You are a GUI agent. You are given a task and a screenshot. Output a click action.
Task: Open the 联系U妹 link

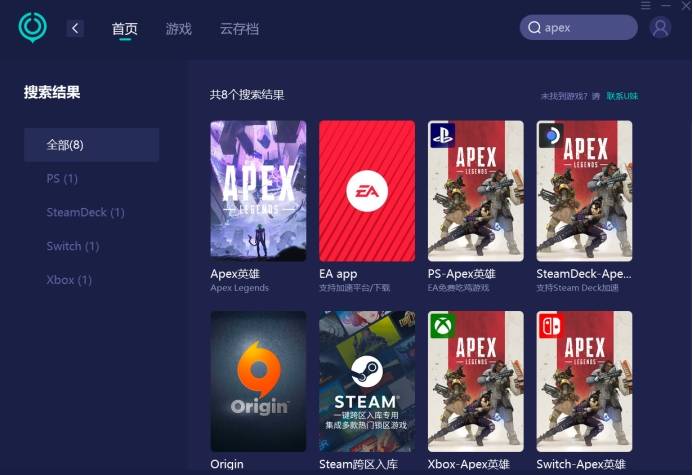pos(622,96)
